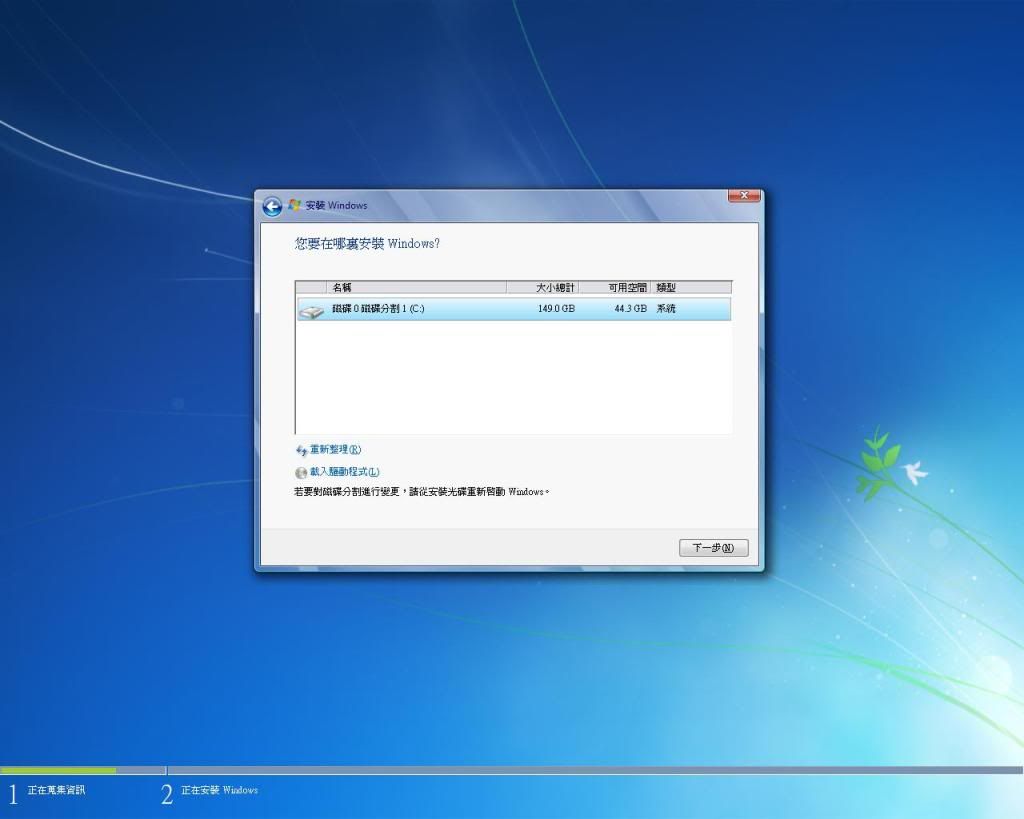Click the 44.3 GB free space value
1024x819 pixels.
(x=630, y=309)
